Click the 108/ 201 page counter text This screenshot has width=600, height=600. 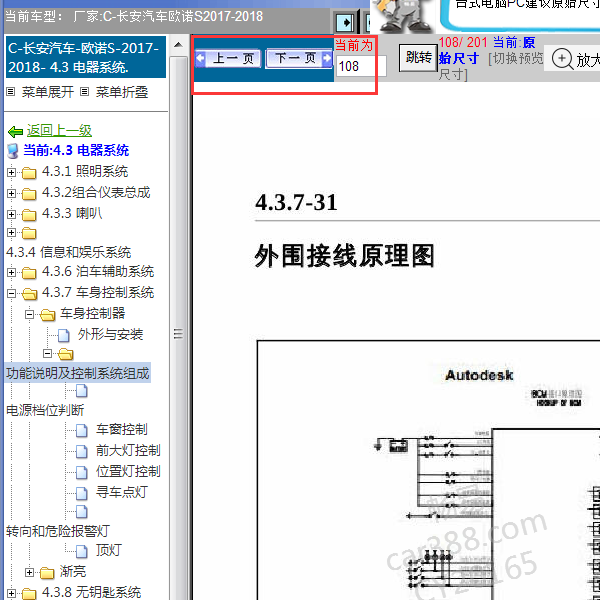tap(463, 42)
